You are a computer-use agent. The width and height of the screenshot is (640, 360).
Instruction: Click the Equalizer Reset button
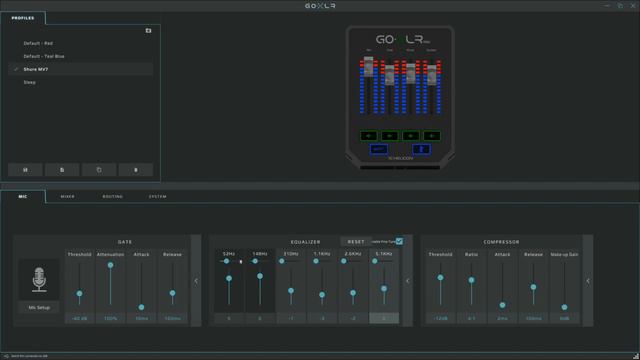coord(356,242)
